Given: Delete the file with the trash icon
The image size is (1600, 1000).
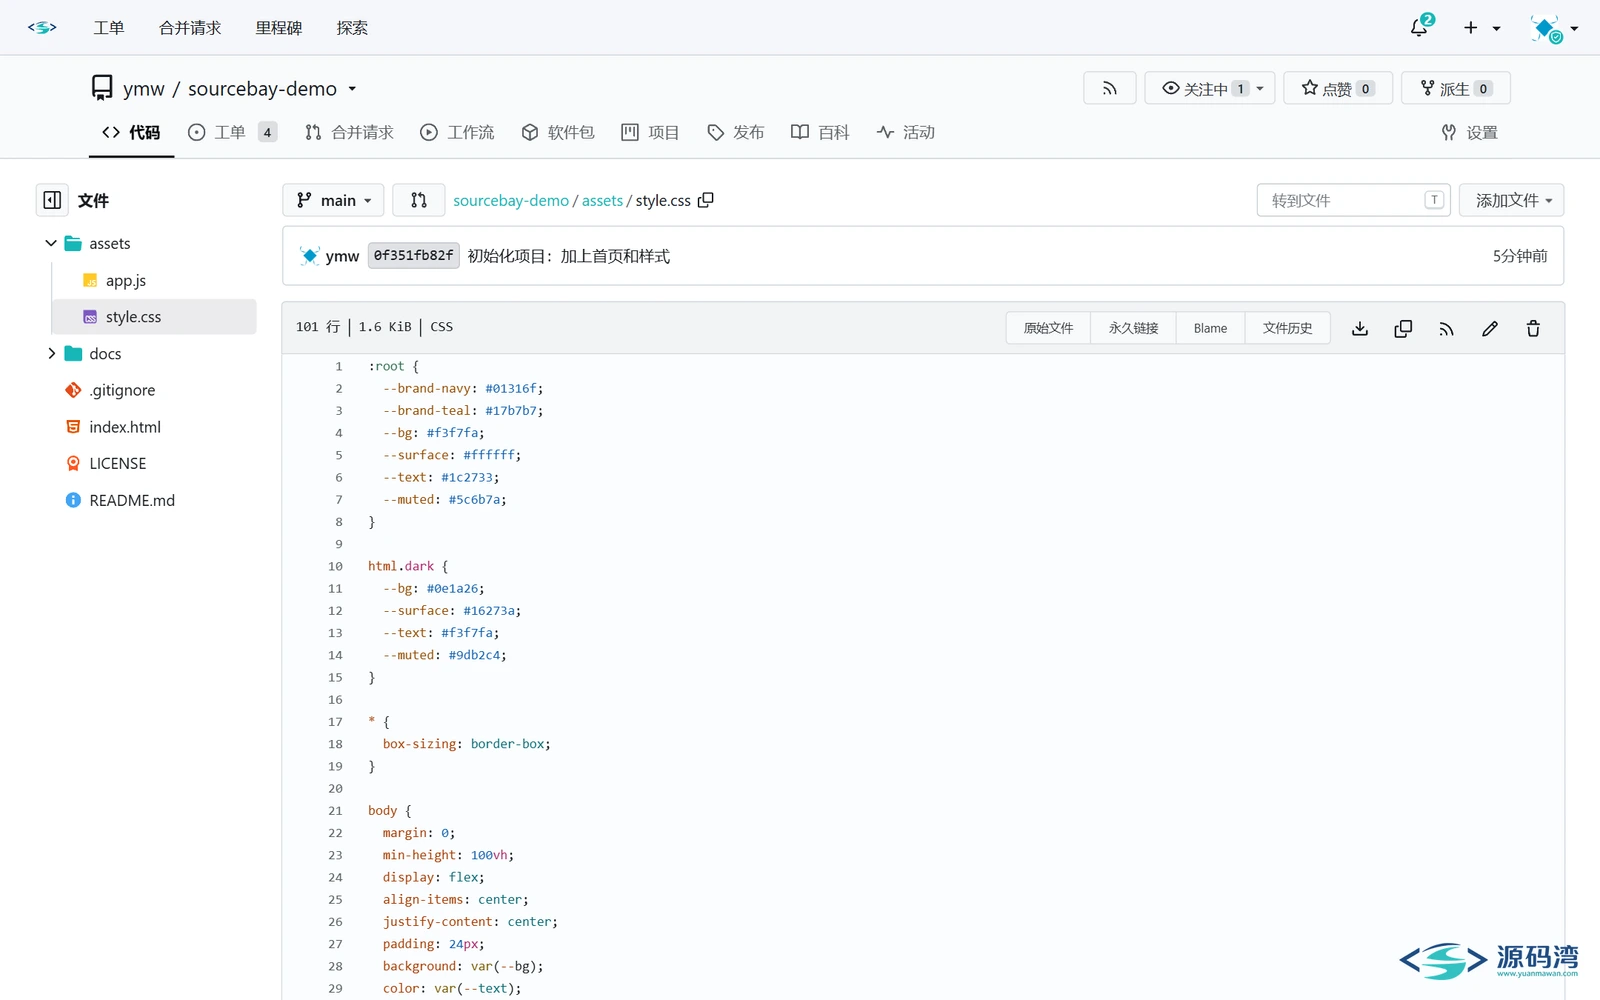Looking at the screenshot, I should (1533, 328).
